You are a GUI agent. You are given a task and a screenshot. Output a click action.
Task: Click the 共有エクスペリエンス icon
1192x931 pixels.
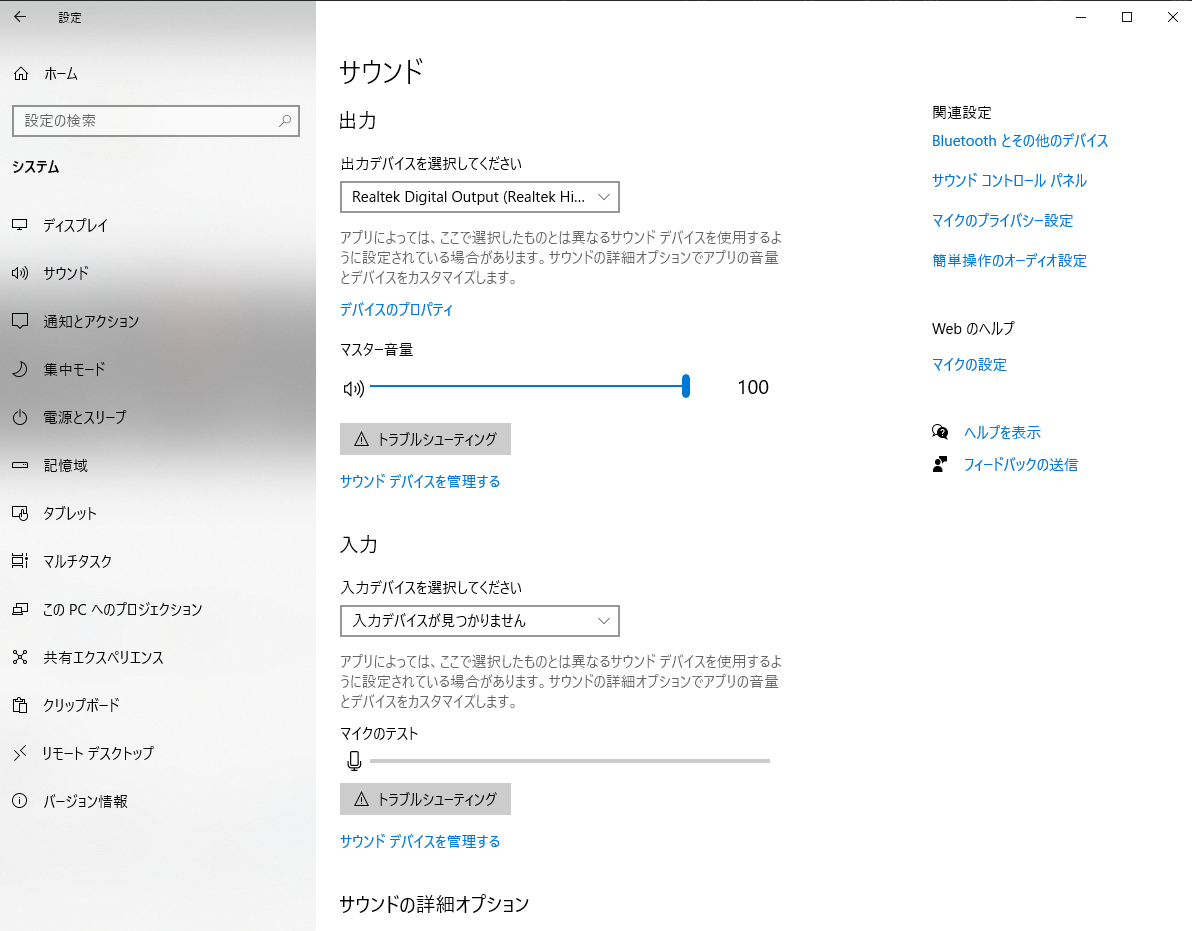(22, 657)
